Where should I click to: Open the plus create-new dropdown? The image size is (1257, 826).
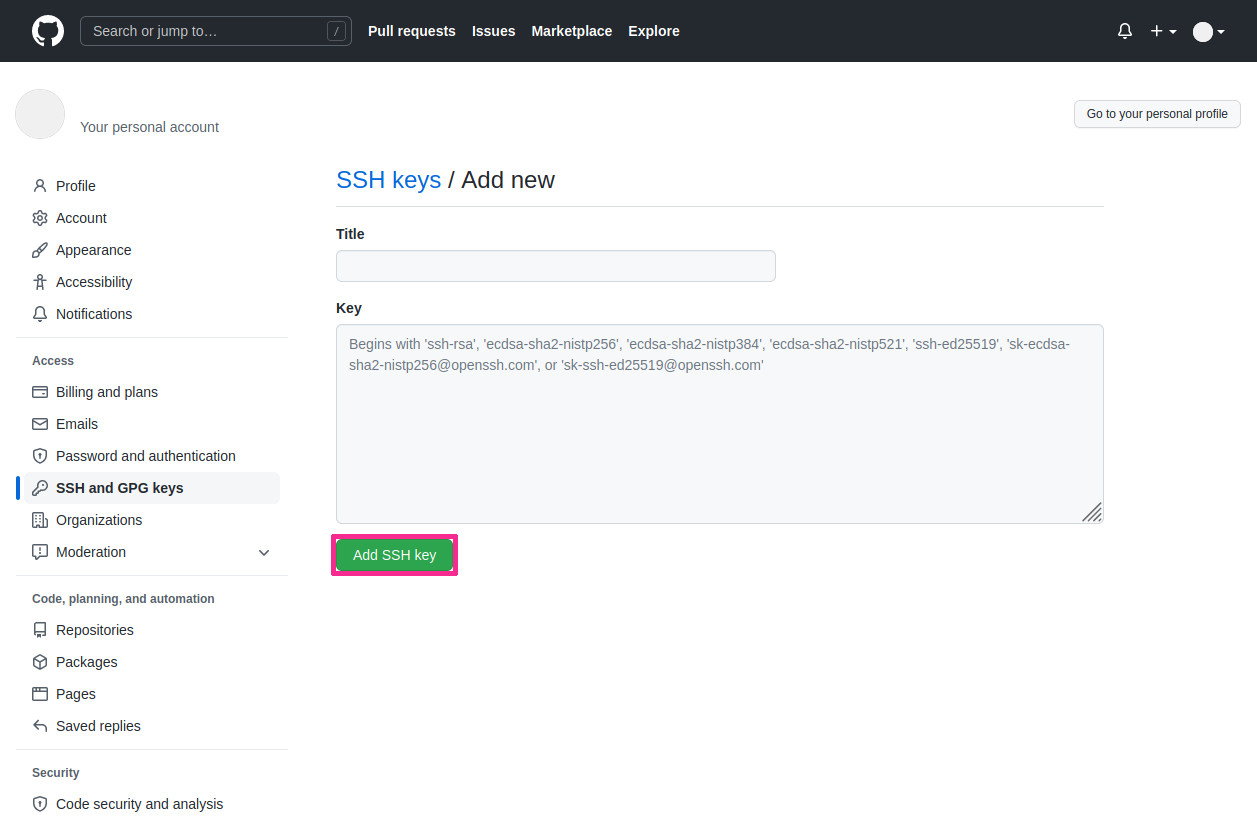(x=1162, y=31)
